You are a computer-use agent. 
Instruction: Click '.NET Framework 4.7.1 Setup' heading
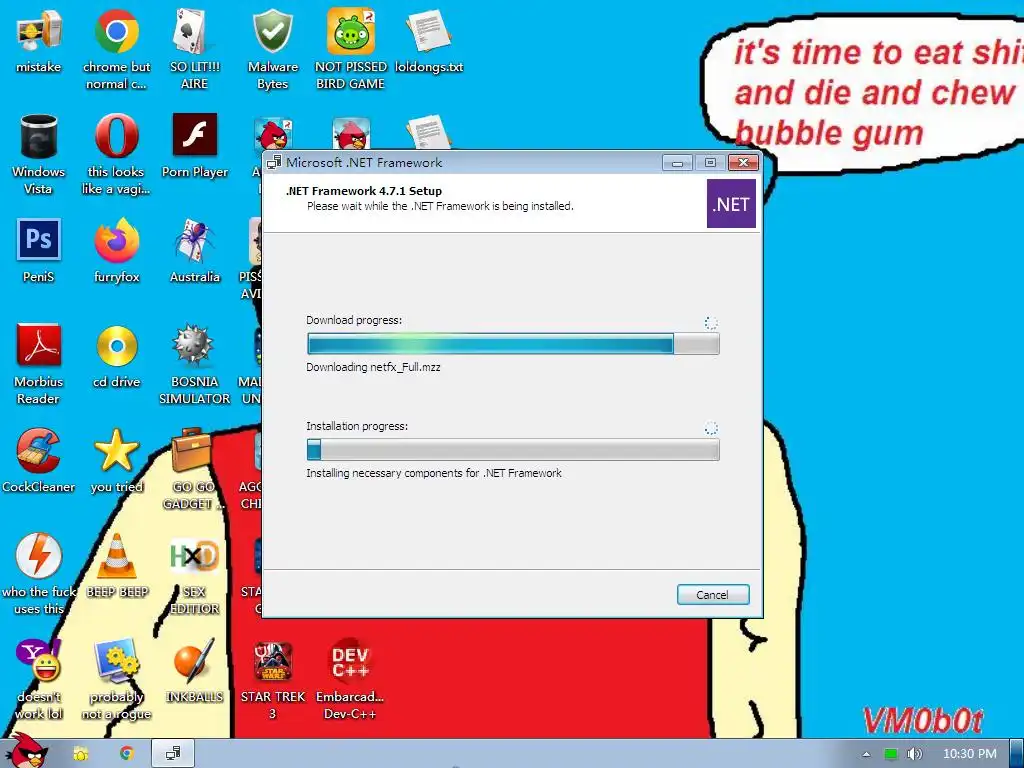click(364, 191)
